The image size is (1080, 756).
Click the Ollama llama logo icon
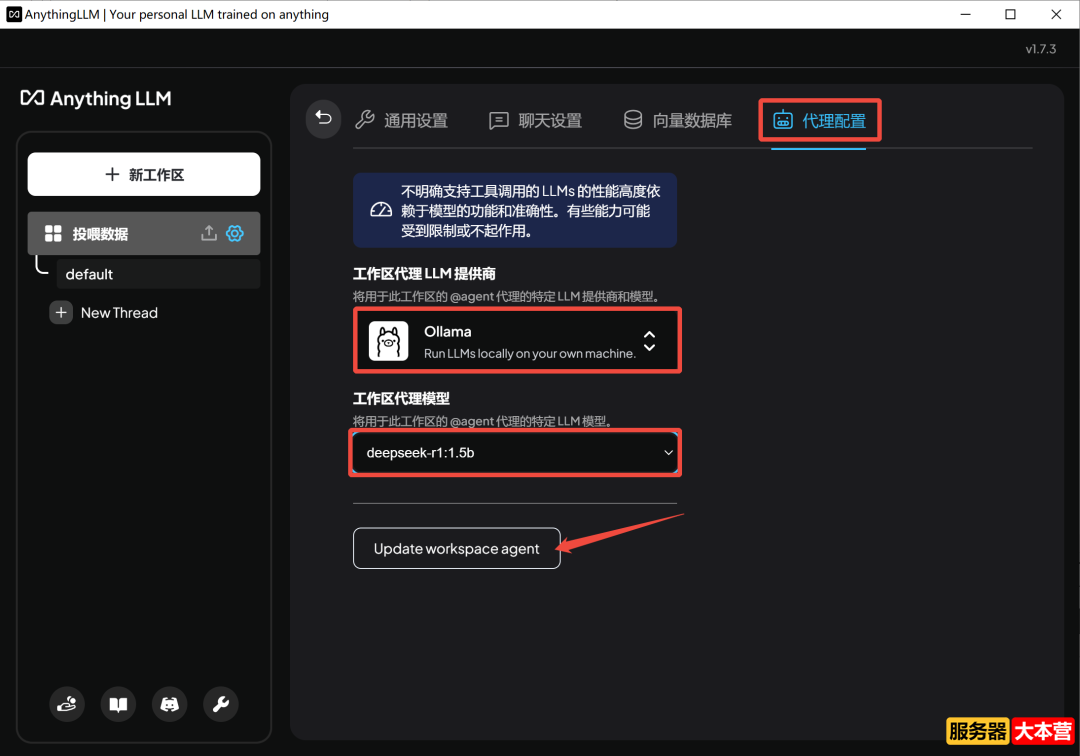388,341
